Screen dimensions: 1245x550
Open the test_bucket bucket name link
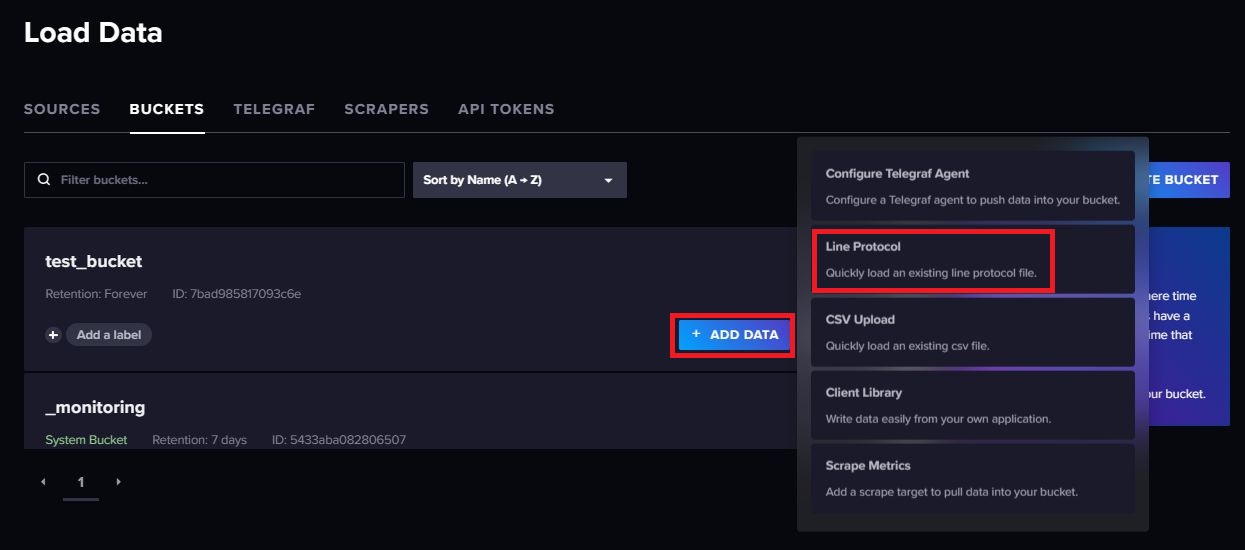(94, 262)
